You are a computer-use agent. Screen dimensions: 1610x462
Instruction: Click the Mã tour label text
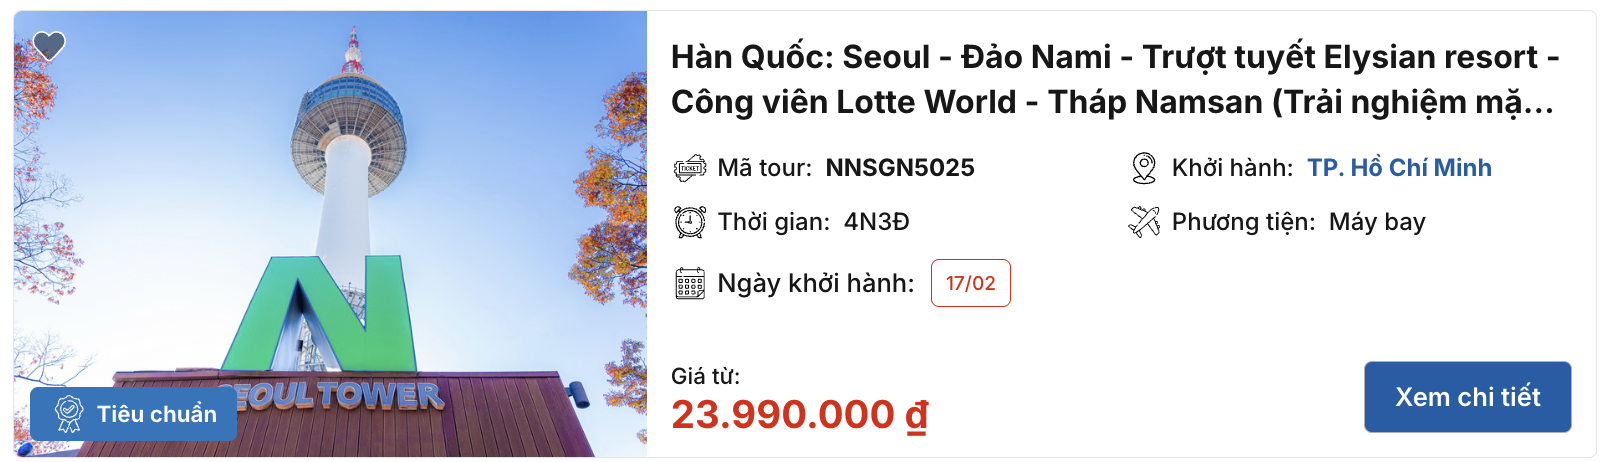point(765,168)
